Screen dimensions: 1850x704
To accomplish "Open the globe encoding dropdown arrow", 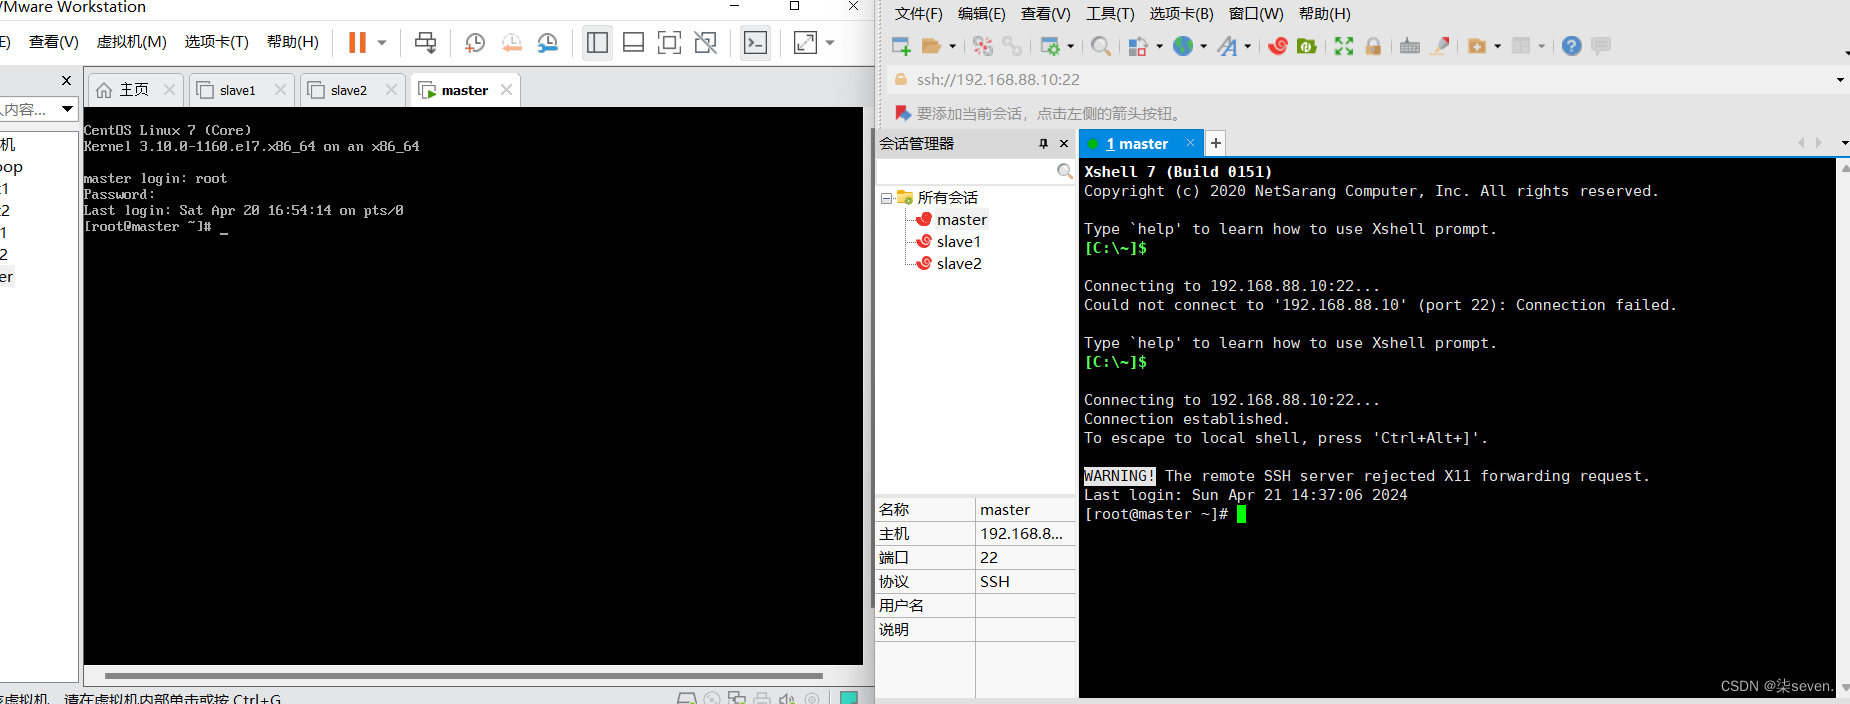I will pyautogui.click(x=1203, y=47).
